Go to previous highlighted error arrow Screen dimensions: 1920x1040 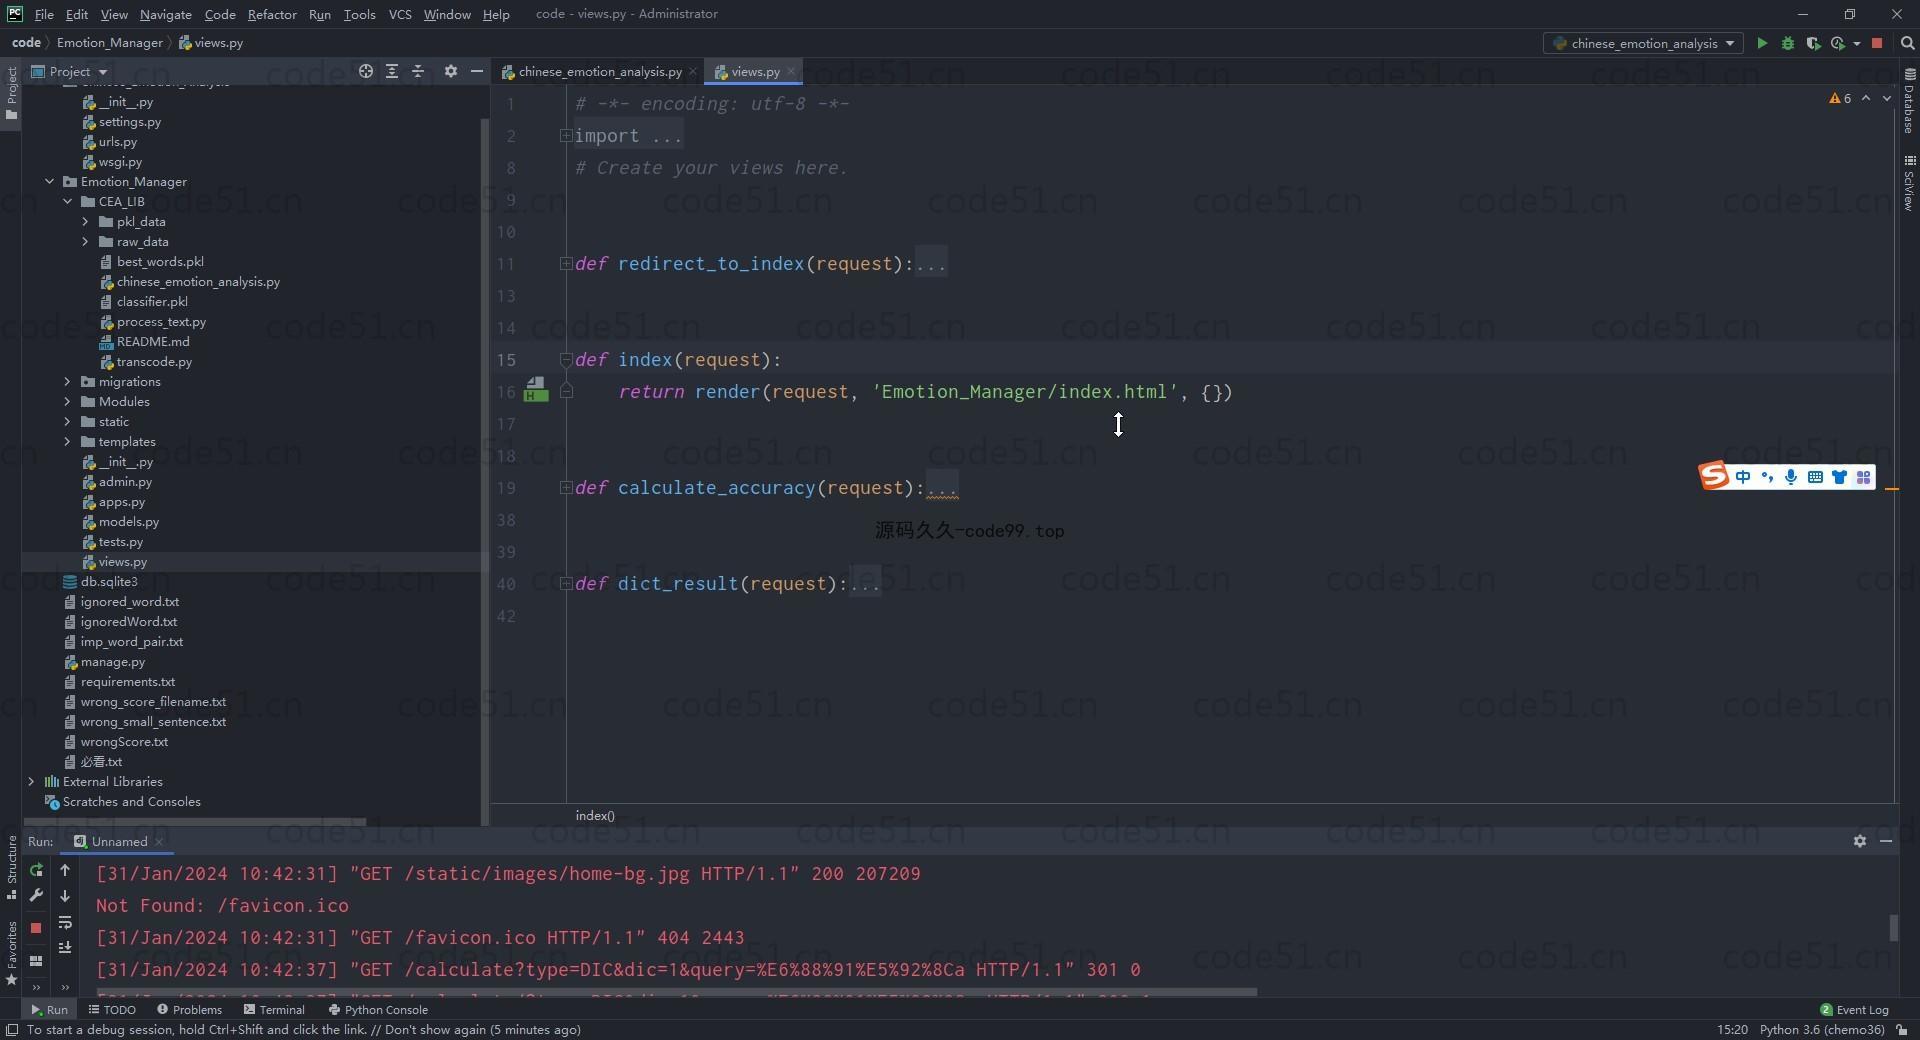click(1866, 98)
